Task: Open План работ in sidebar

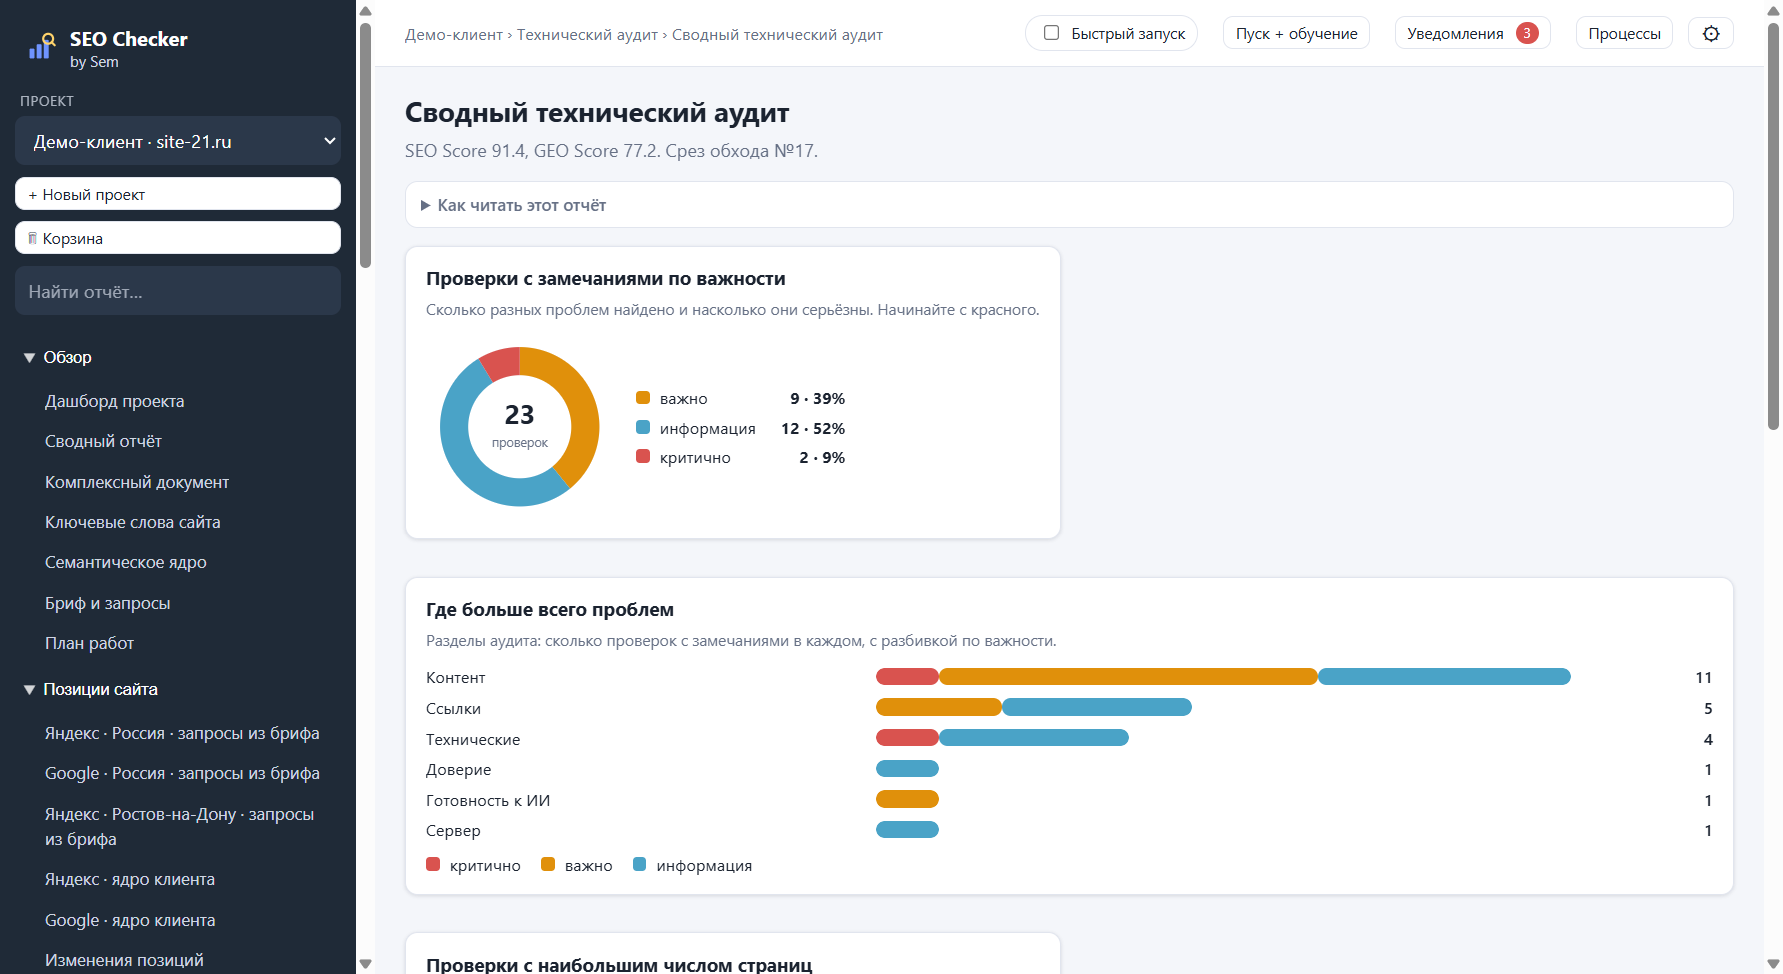Action: 89,643
